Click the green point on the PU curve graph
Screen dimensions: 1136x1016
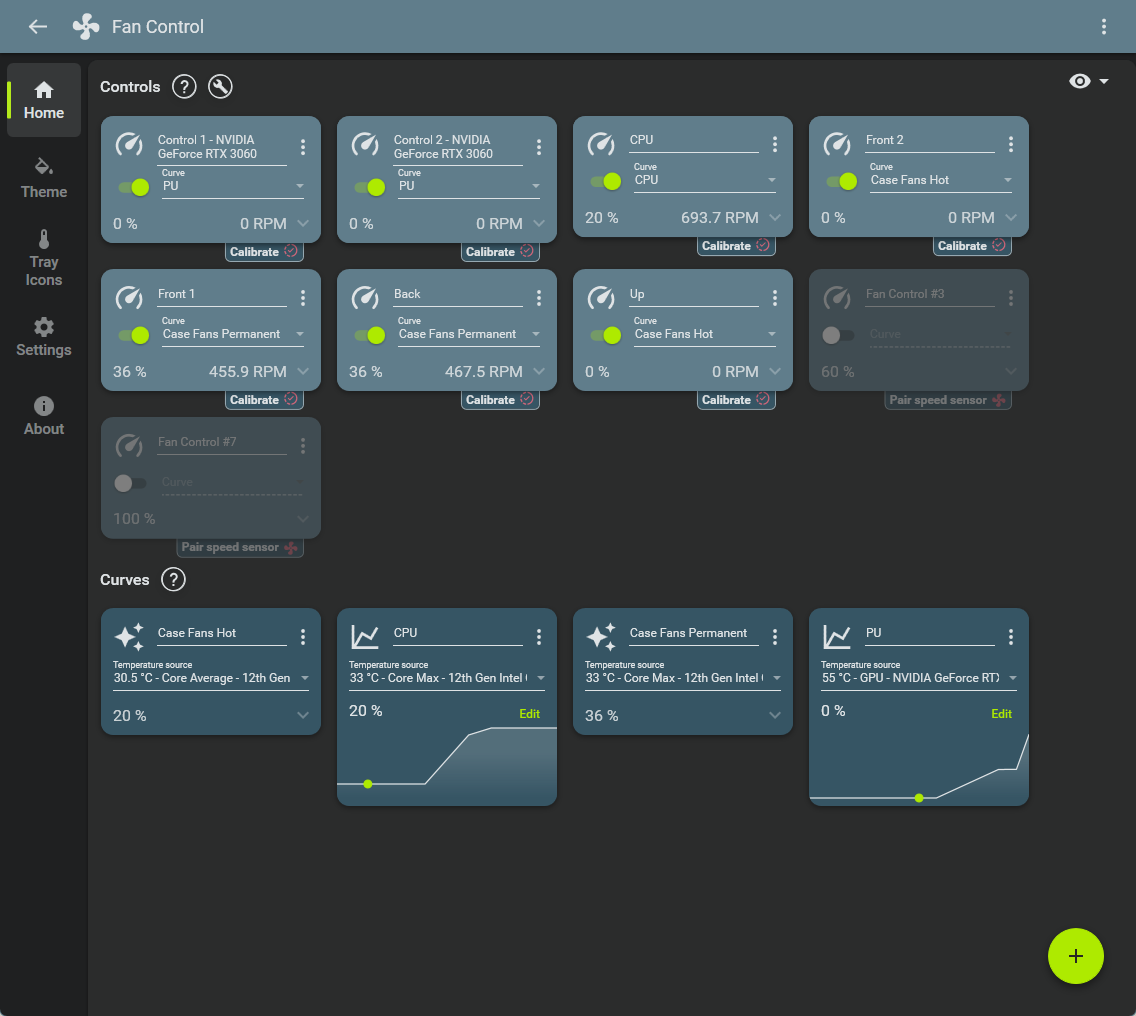[x=919, y=798]
